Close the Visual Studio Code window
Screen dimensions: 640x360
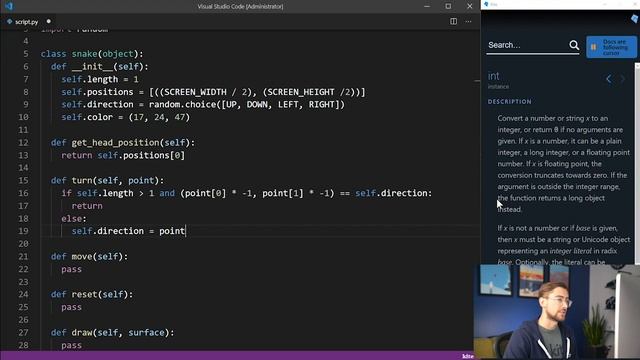[x=469, y=6]
